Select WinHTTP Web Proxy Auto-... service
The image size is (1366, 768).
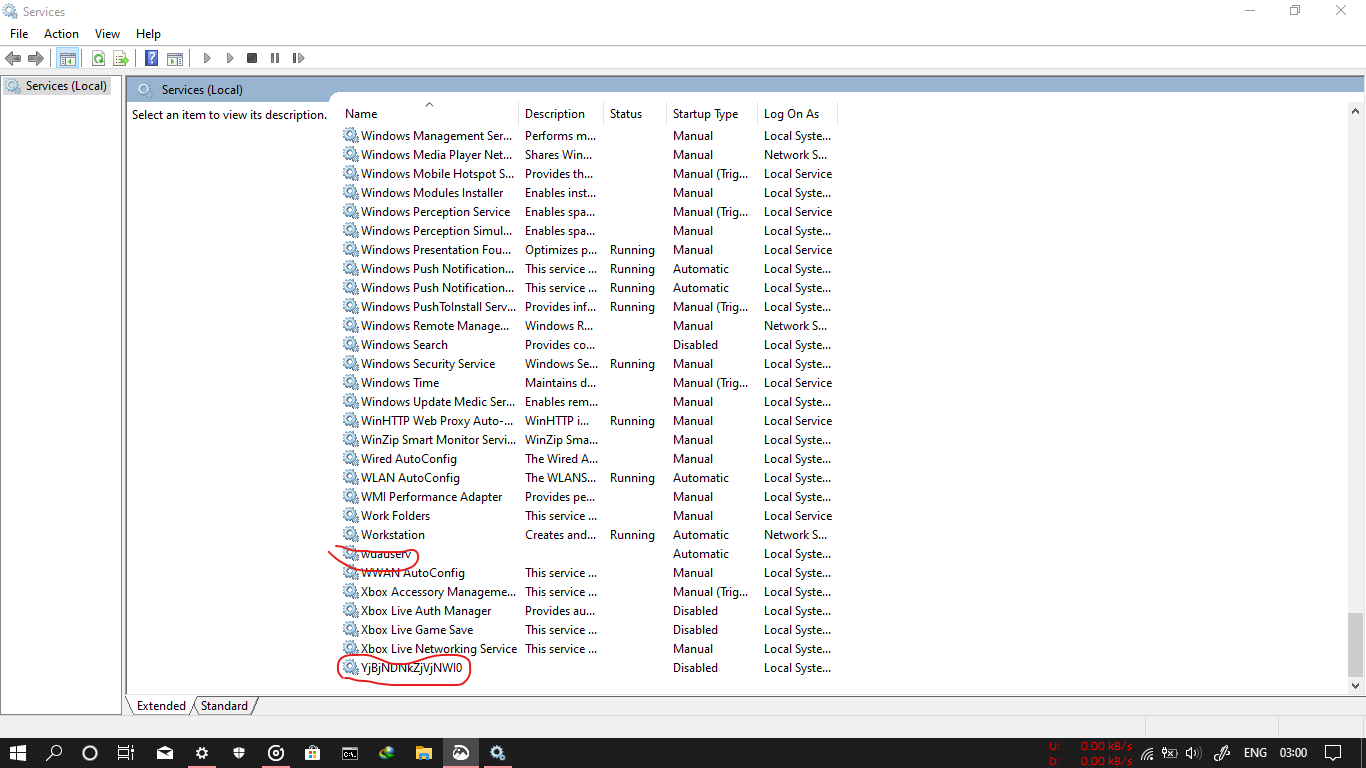click(x=589, y=421)
